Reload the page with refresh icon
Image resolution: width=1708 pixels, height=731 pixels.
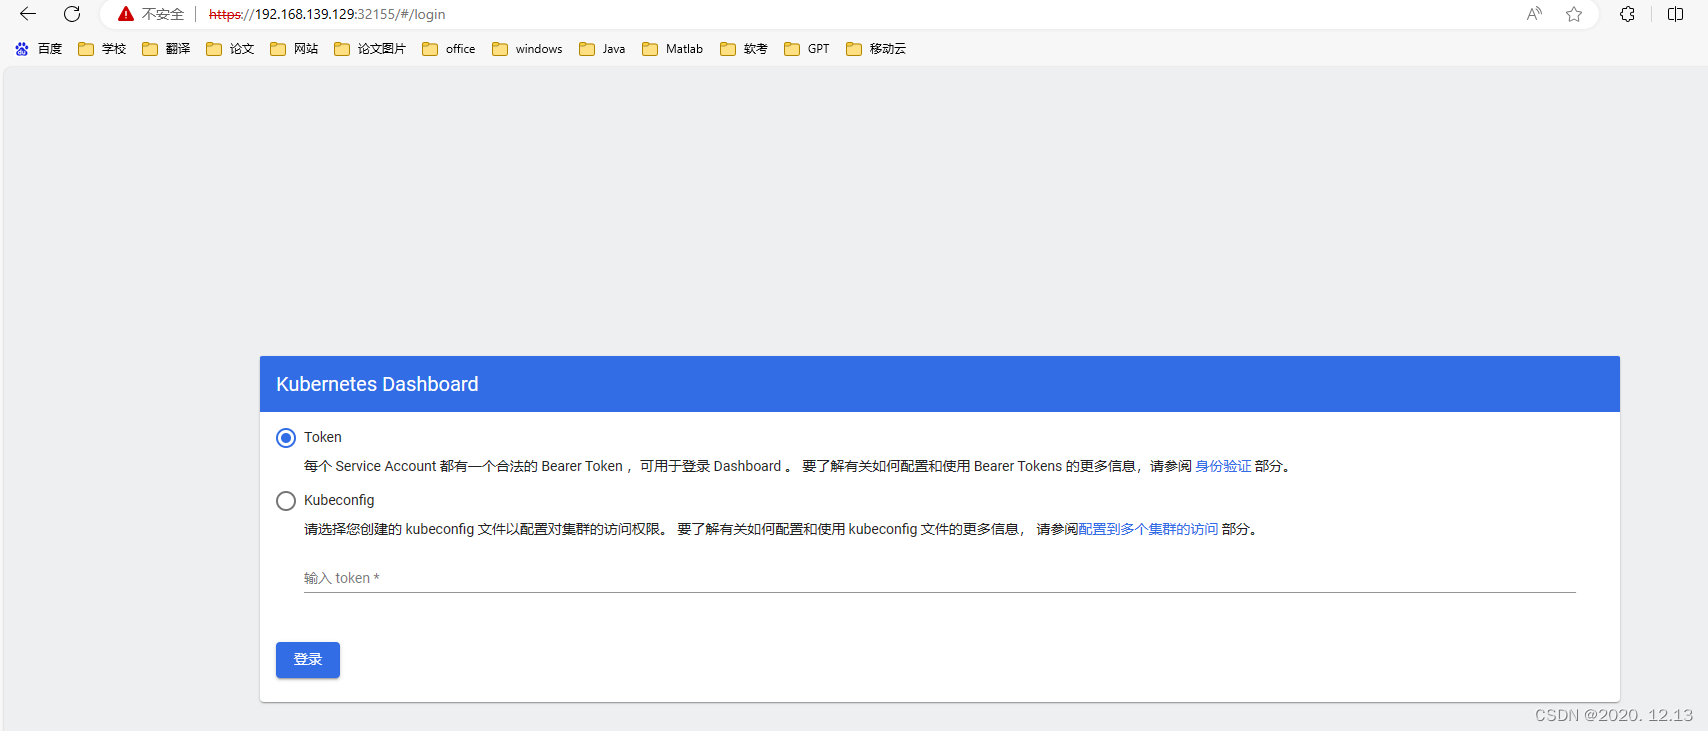tap(72, 14)
